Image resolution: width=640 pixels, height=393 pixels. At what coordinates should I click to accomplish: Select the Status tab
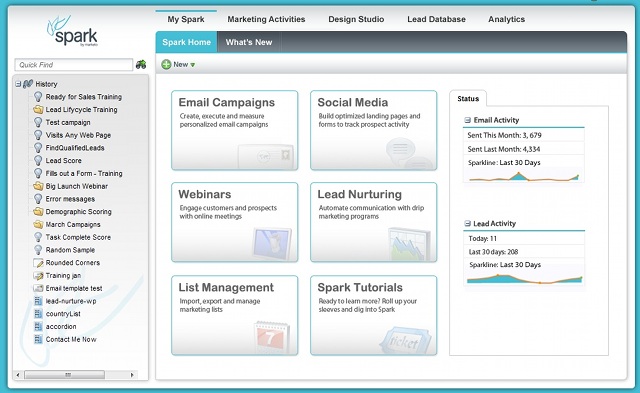click(468, 98)
